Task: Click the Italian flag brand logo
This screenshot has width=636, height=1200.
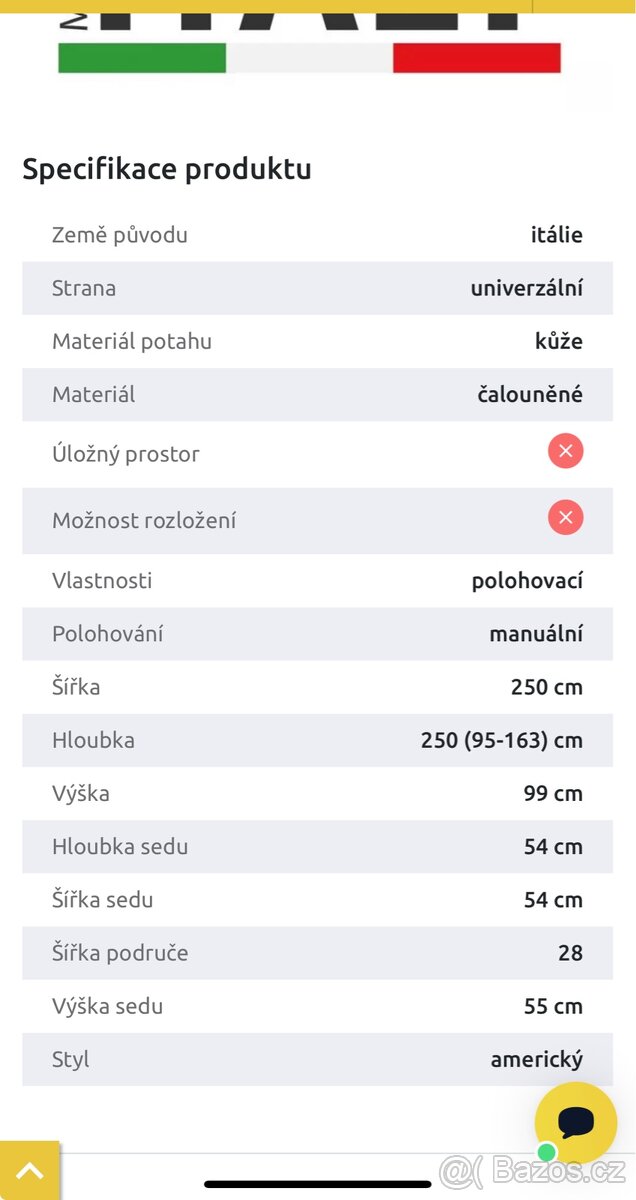Action: [x=310, y=56]
